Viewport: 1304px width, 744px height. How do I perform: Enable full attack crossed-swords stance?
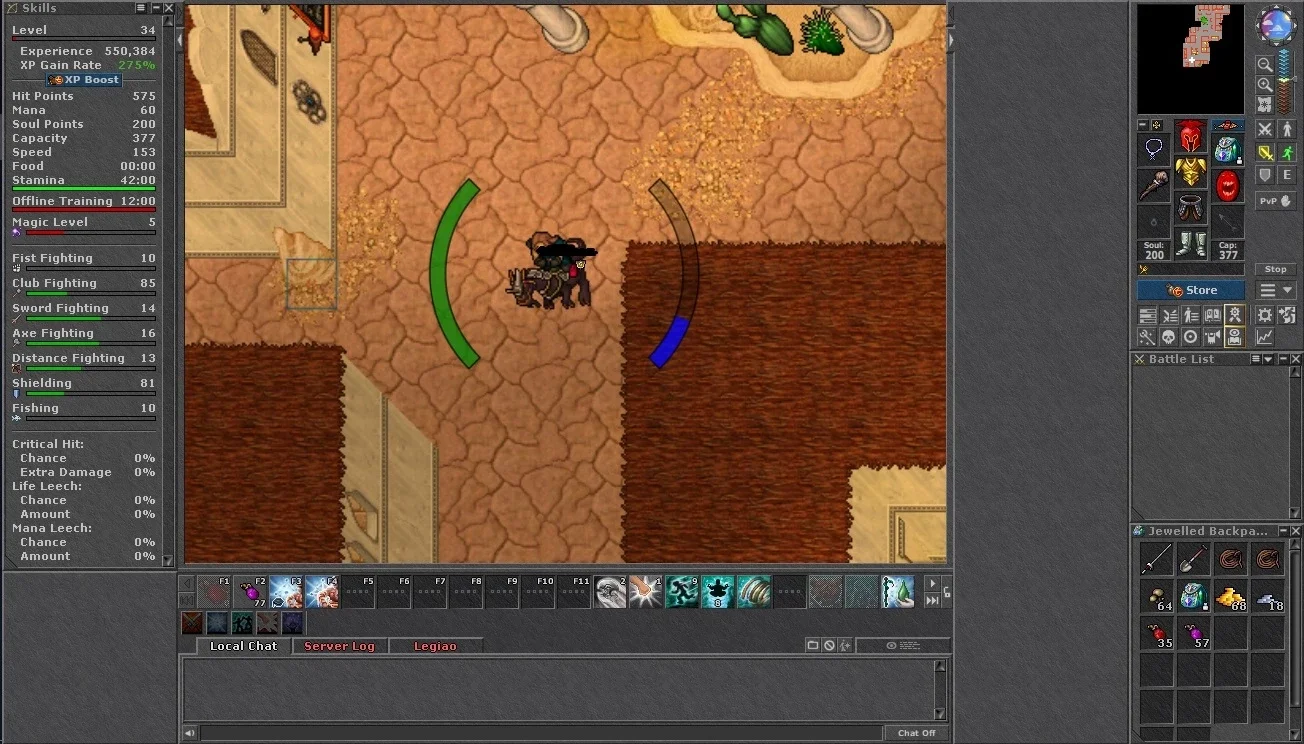[1265, 129]
